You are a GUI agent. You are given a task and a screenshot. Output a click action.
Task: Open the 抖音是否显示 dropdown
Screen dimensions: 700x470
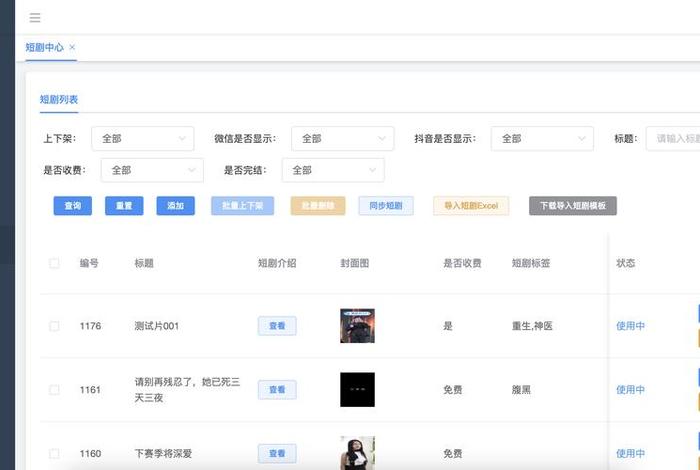542,138
